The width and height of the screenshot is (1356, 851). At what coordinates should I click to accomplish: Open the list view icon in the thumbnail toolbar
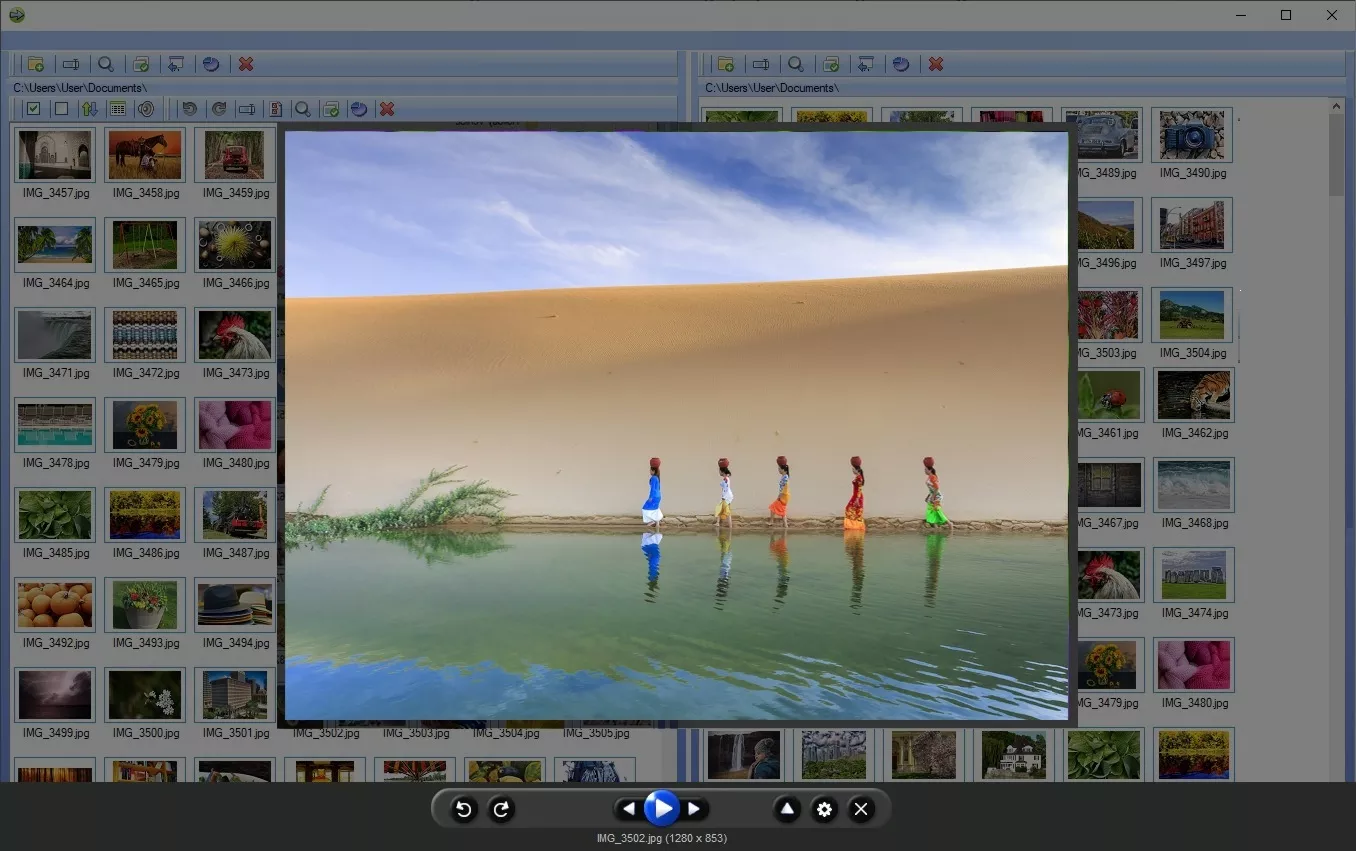click(x=117, y=108)
